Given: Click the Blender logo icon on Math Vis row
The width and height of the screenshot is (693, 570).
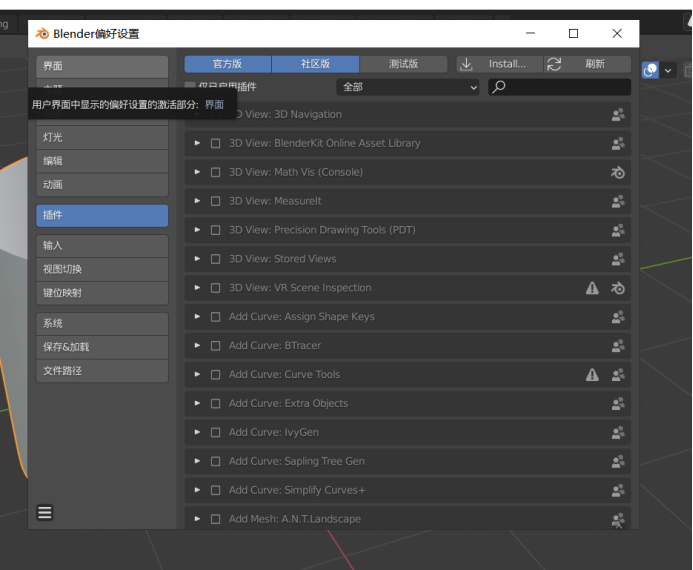Looking at the screenshot, I should (618, 172).
